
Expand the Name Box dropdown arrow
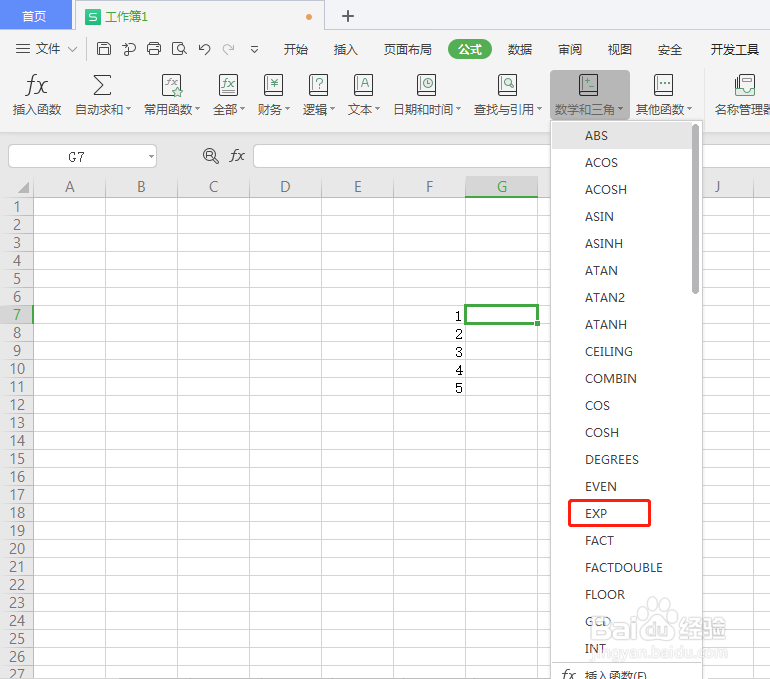tap(151, 157)
